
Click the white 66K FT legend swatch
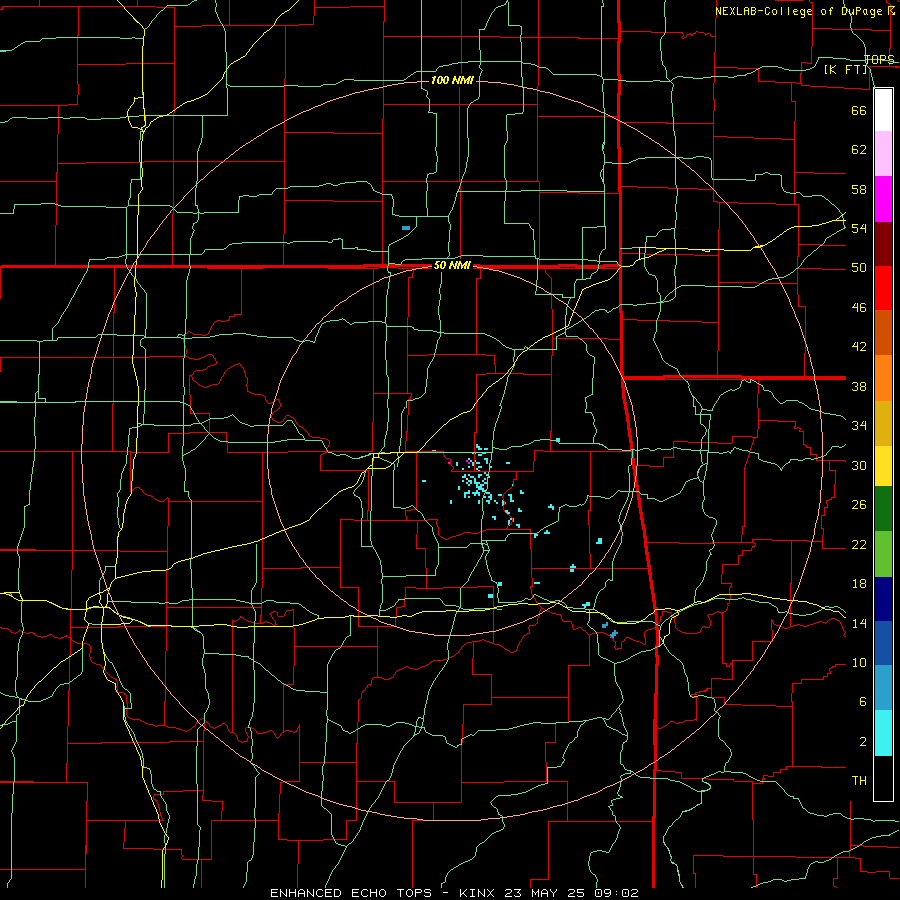883,110
